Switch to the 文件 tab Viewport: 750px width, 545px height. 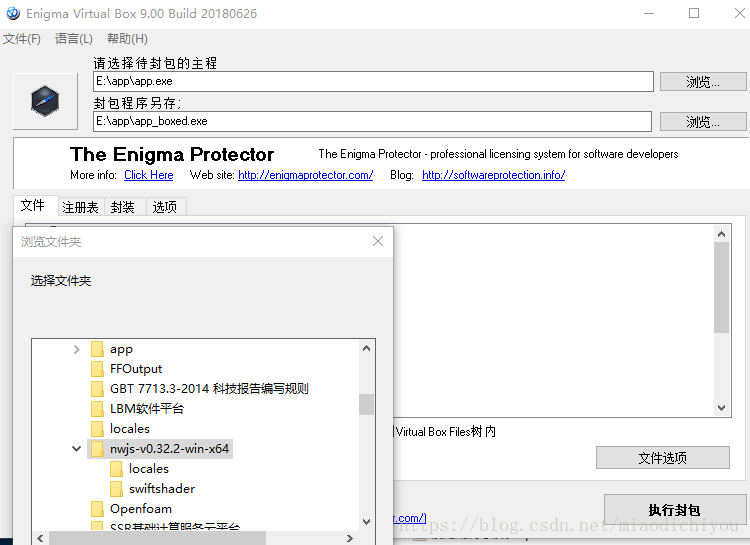tap(35, 206)
